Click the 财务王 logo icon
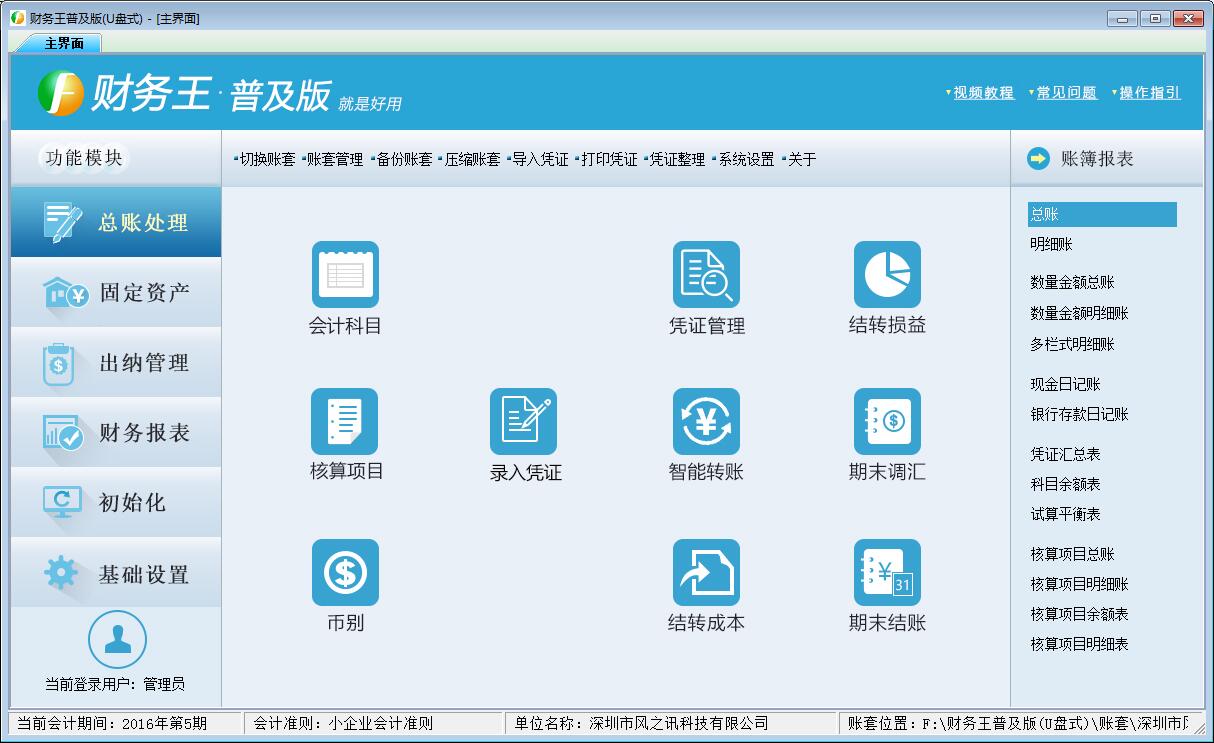This screenshot has width=1214, height=743. [61, 93]
